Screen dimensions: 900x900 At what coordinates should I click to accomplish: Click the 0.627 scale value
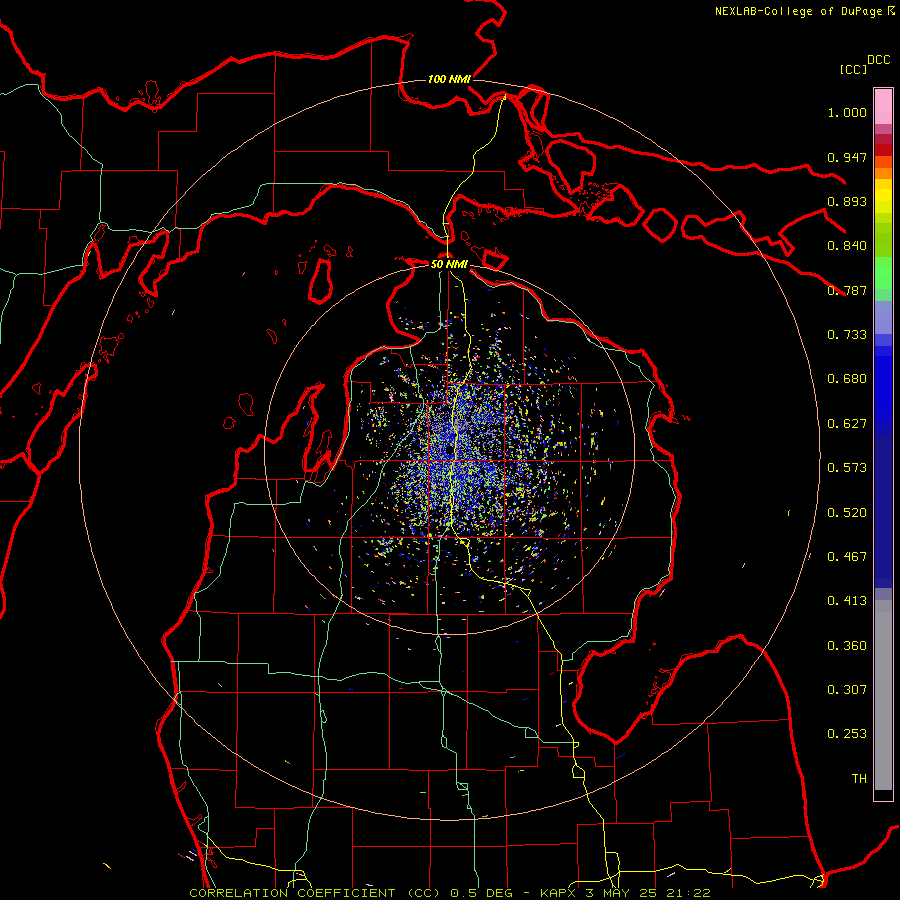tap(847, 424)
